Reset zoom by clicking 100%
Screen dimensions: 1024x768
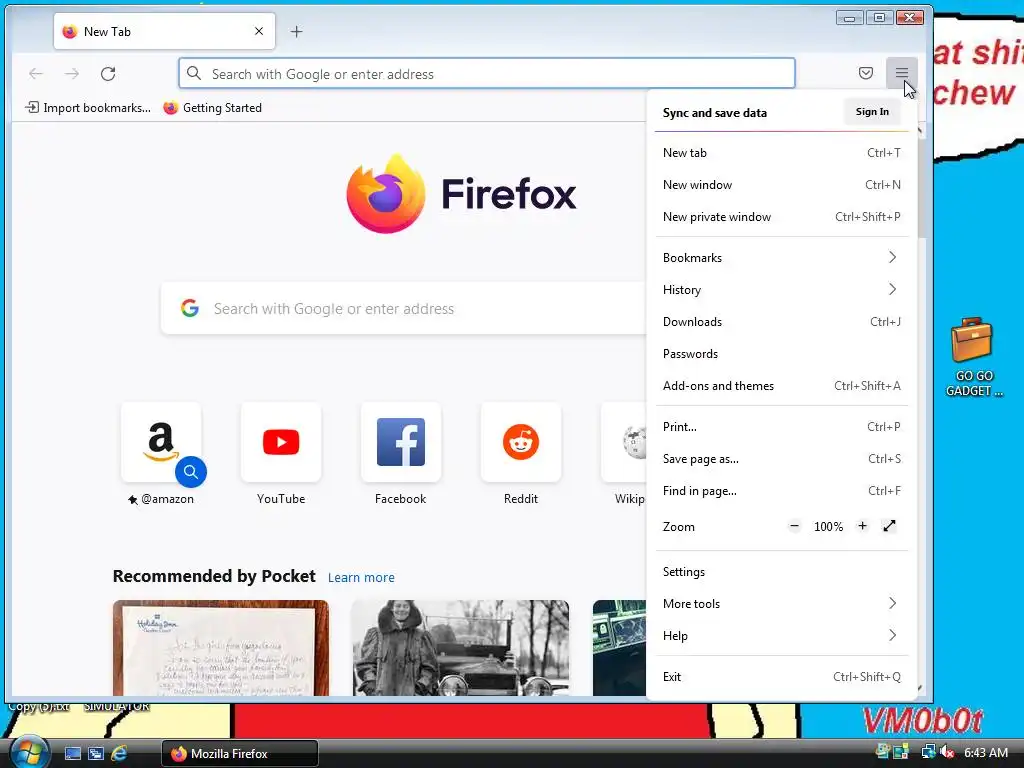tap(828, 526)
